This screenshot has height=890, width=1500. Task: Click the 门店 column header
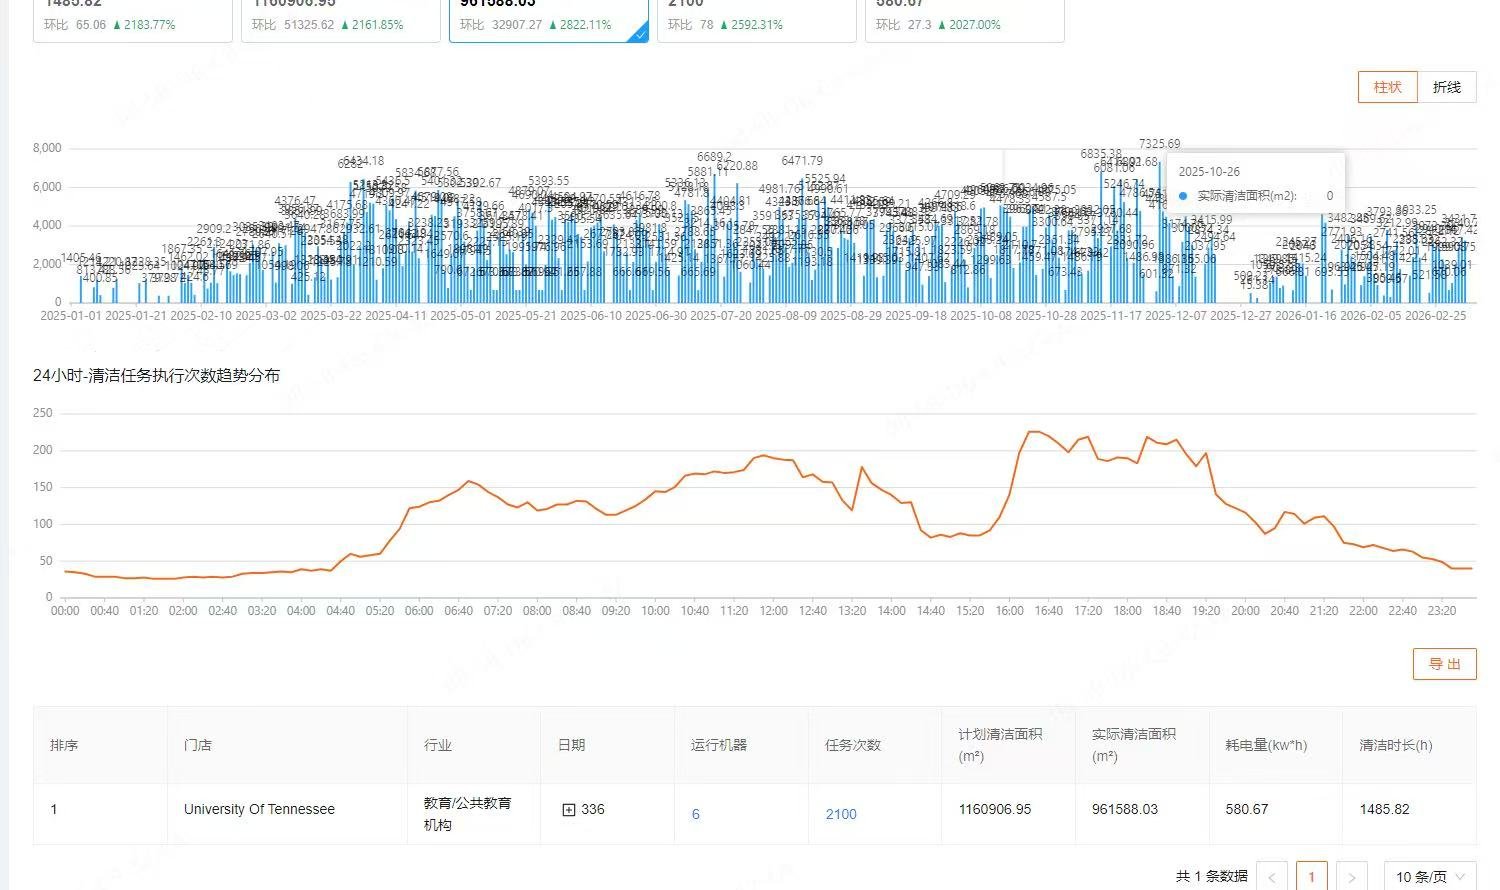[198, 745]
